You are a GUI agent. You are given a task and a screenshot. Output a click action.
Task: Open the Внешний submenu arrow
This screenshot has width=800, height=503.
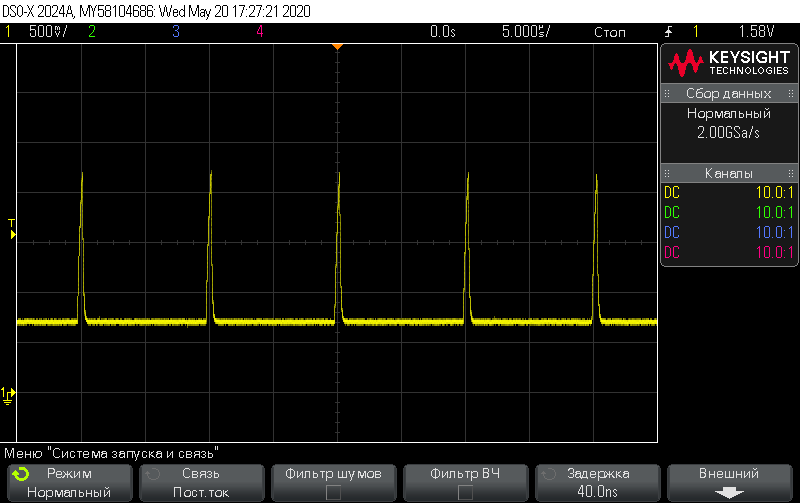click(729, 493)
